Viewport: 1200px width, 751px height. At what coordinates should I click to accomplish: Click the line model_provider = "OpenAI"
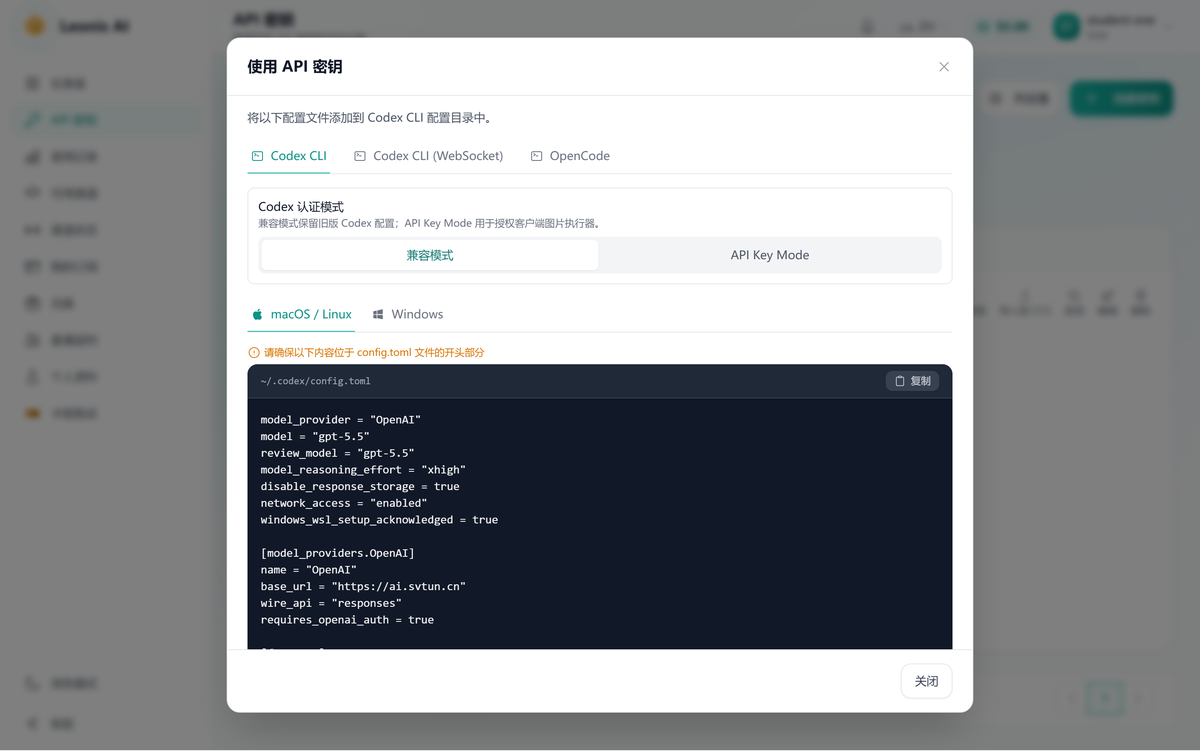click(x=341, y=420)
